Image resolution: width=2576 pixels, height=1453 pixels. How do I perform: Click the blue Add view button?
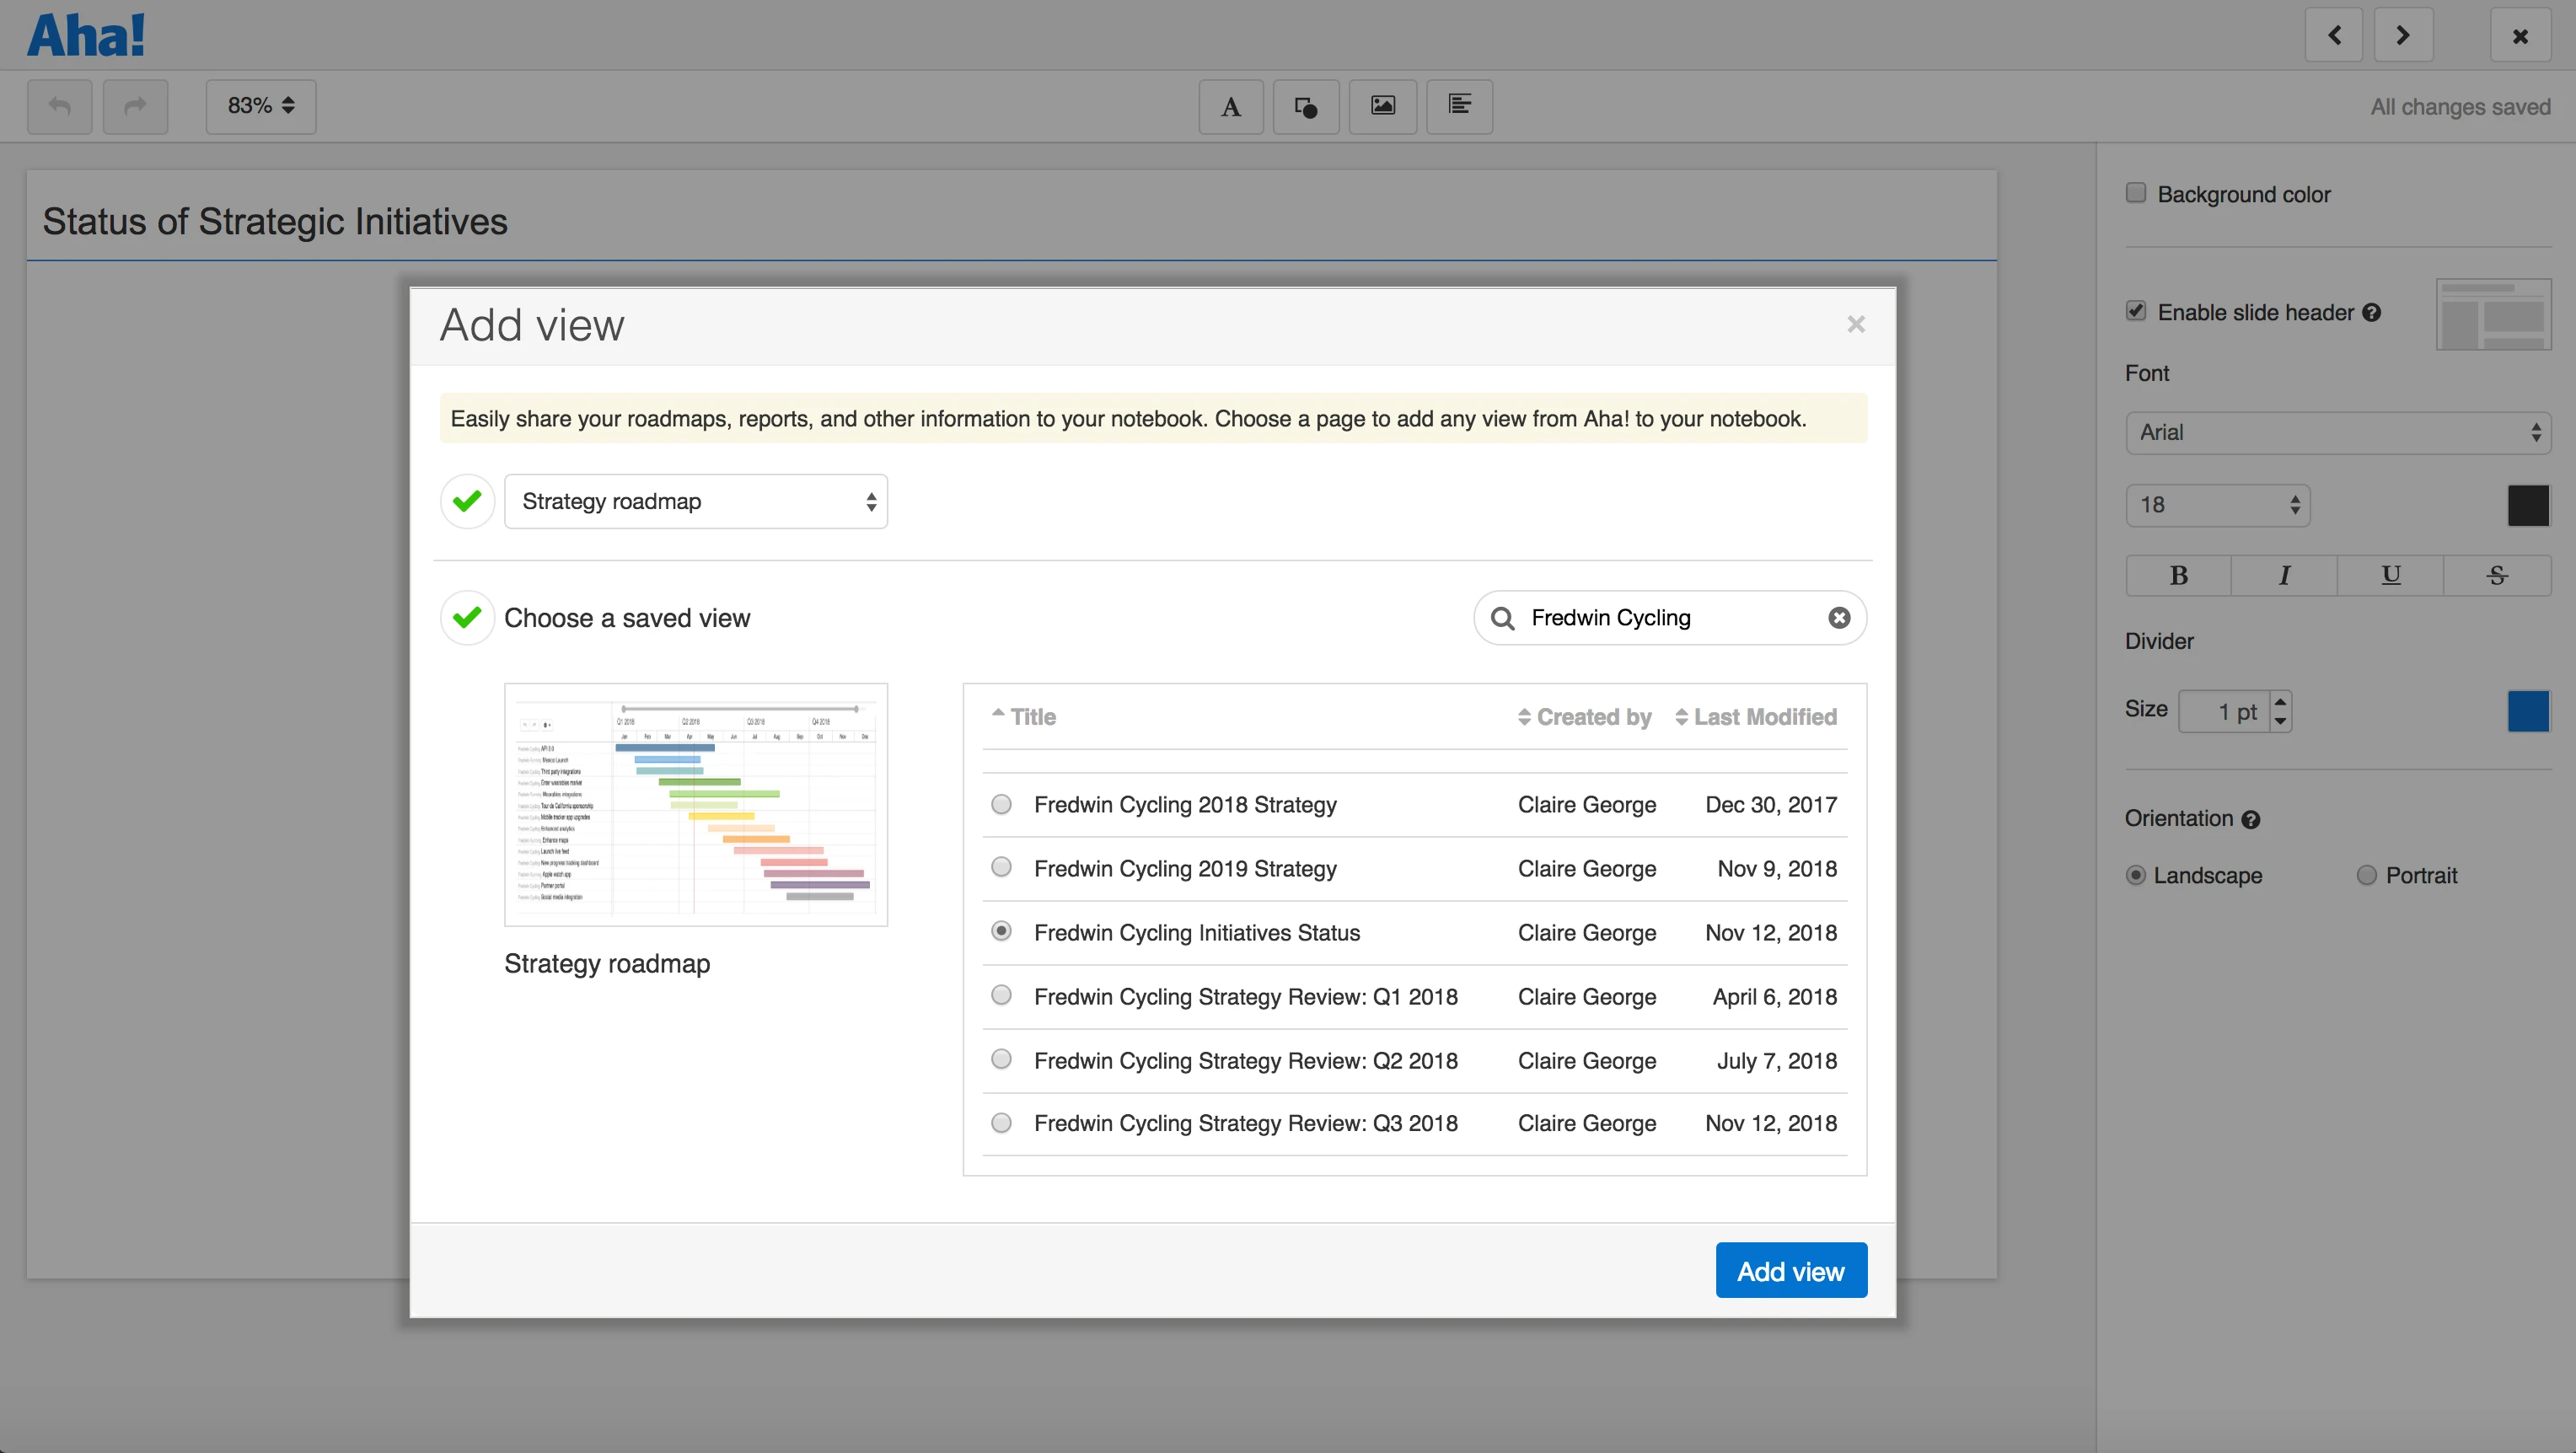[1790, 1271]
